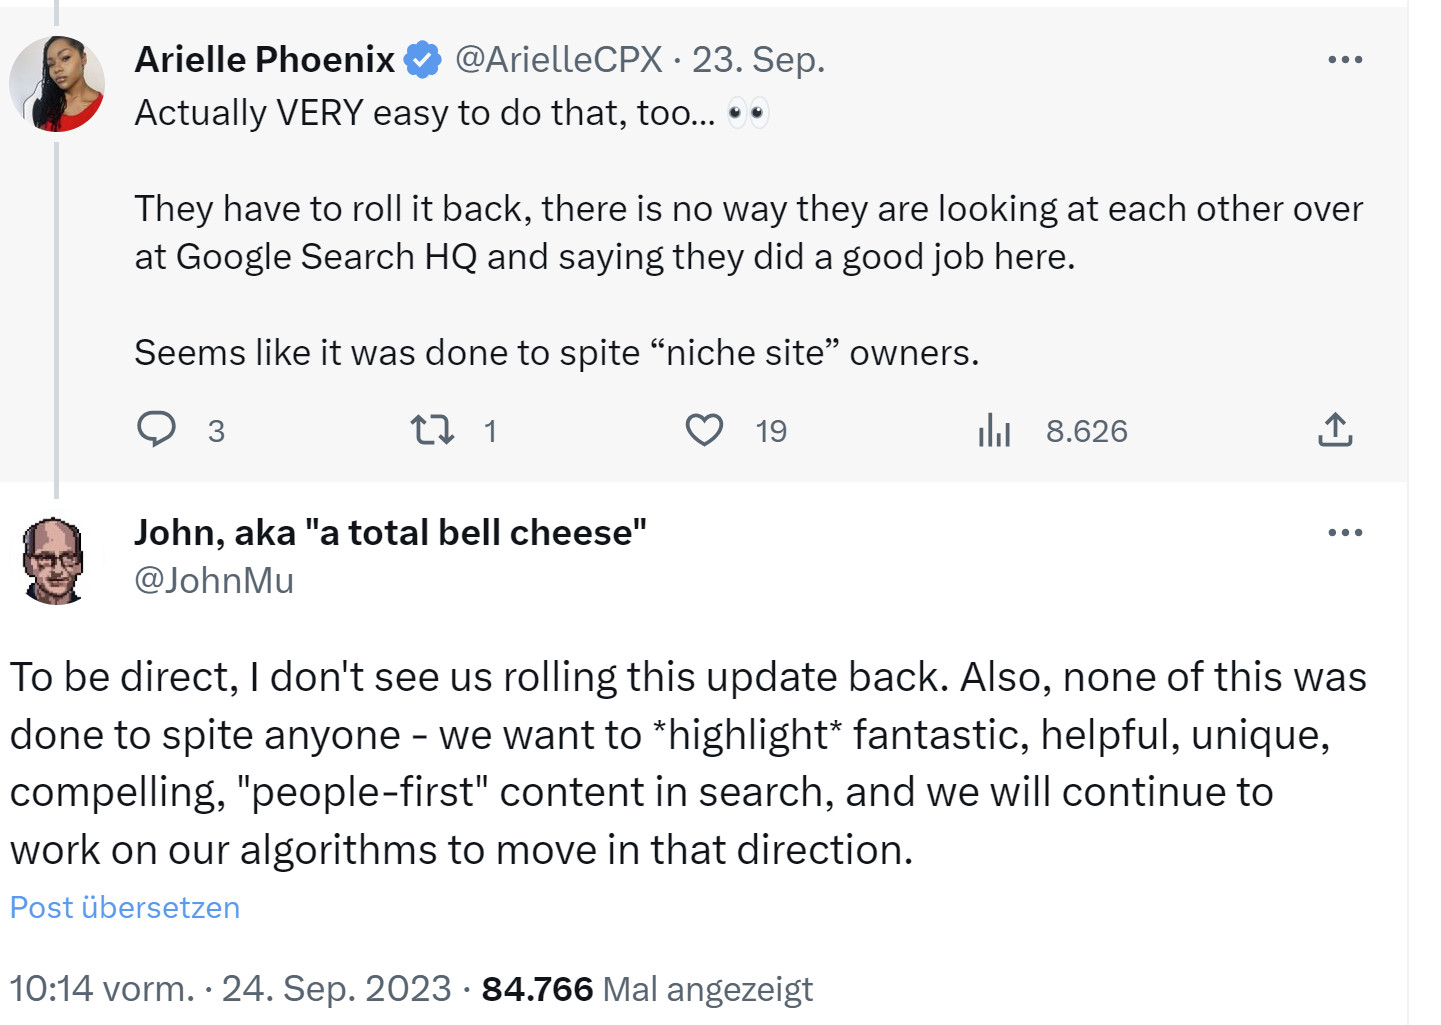Click the retweet icon showing 1 repost

click(x=432, y=430)
